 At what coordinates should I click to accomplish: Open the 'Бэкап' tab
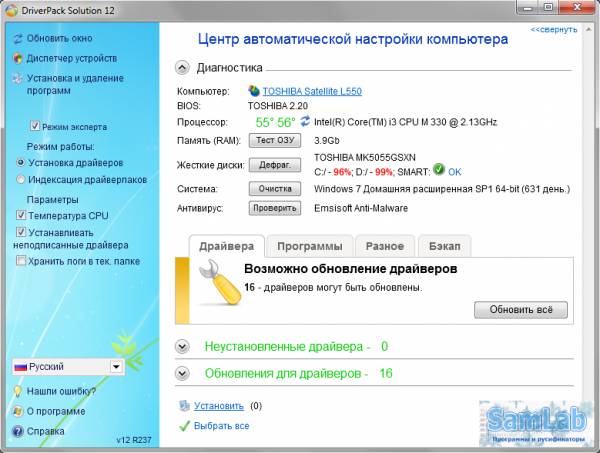click(x=445, y=246)
